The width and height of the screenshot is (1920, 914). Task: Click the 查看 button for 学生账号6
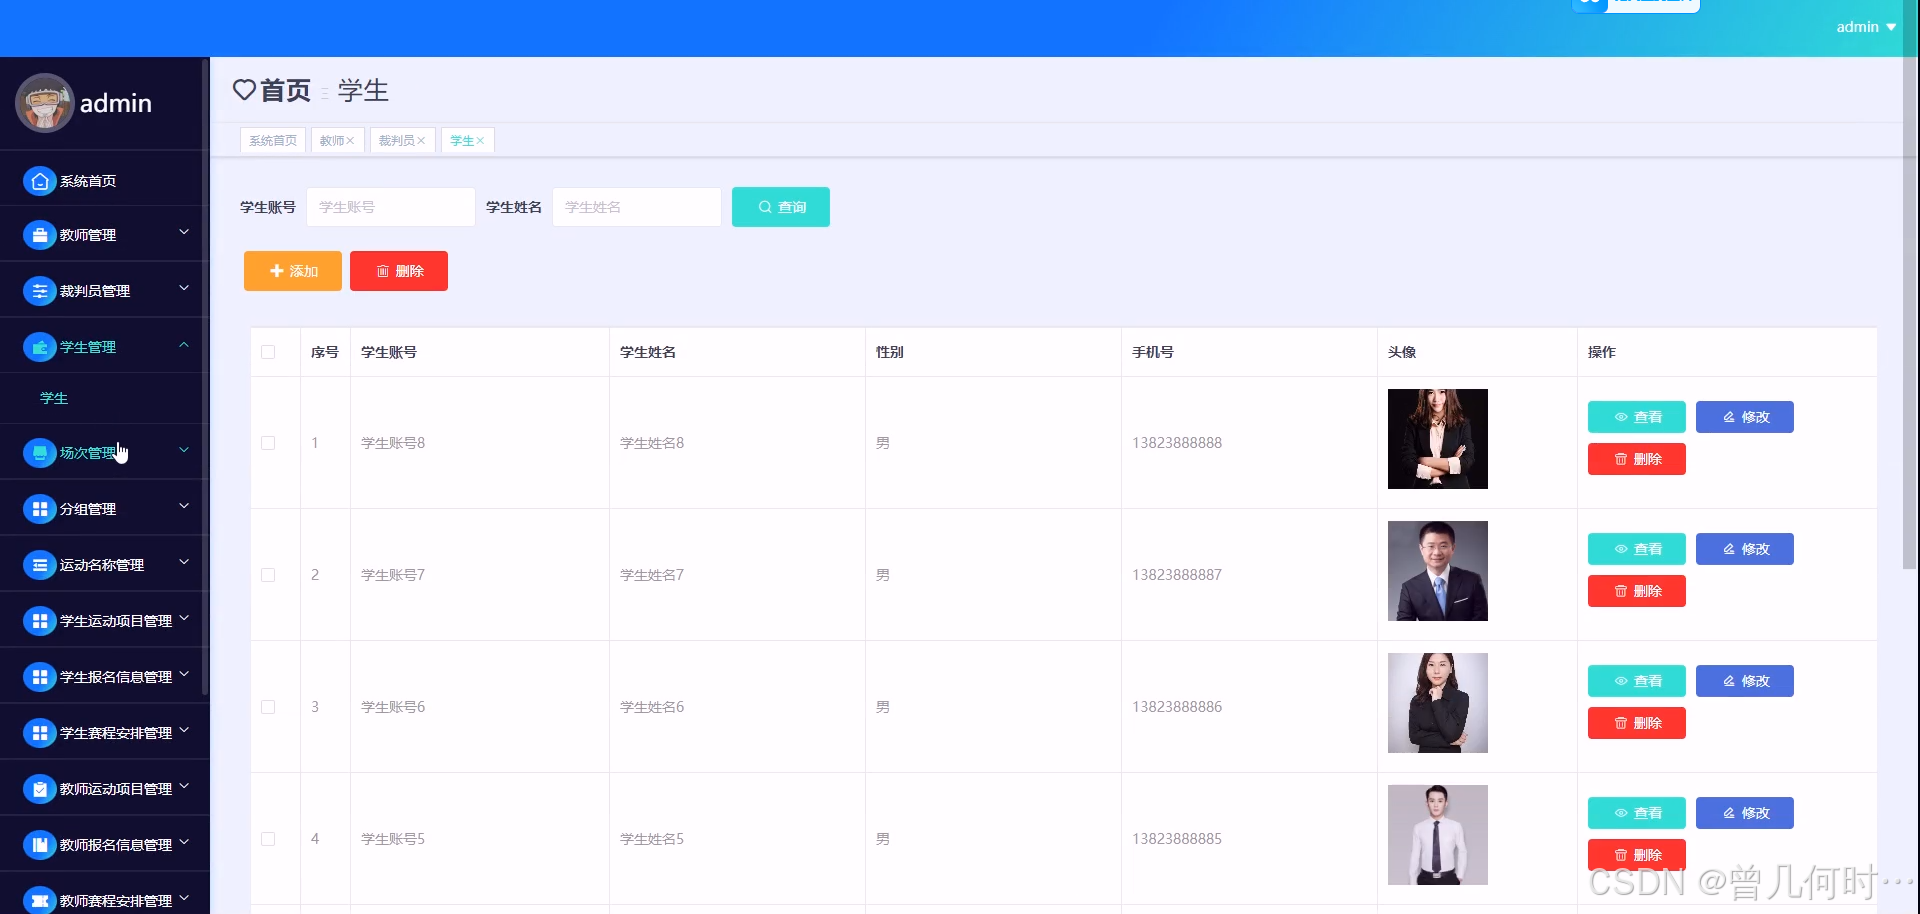[x=1636, y=681]
